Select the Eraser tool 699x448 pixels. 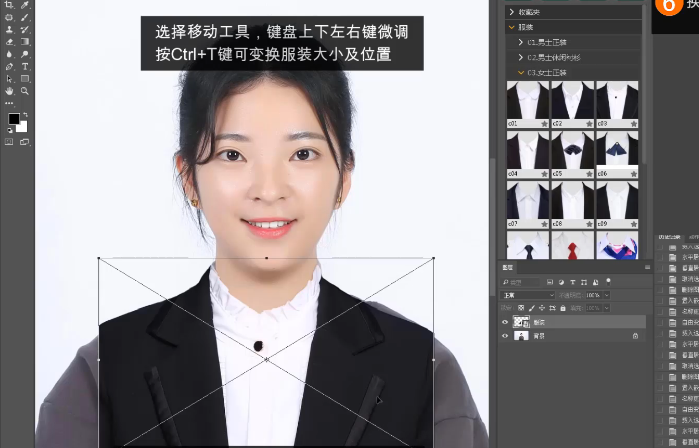pos(9,42)
